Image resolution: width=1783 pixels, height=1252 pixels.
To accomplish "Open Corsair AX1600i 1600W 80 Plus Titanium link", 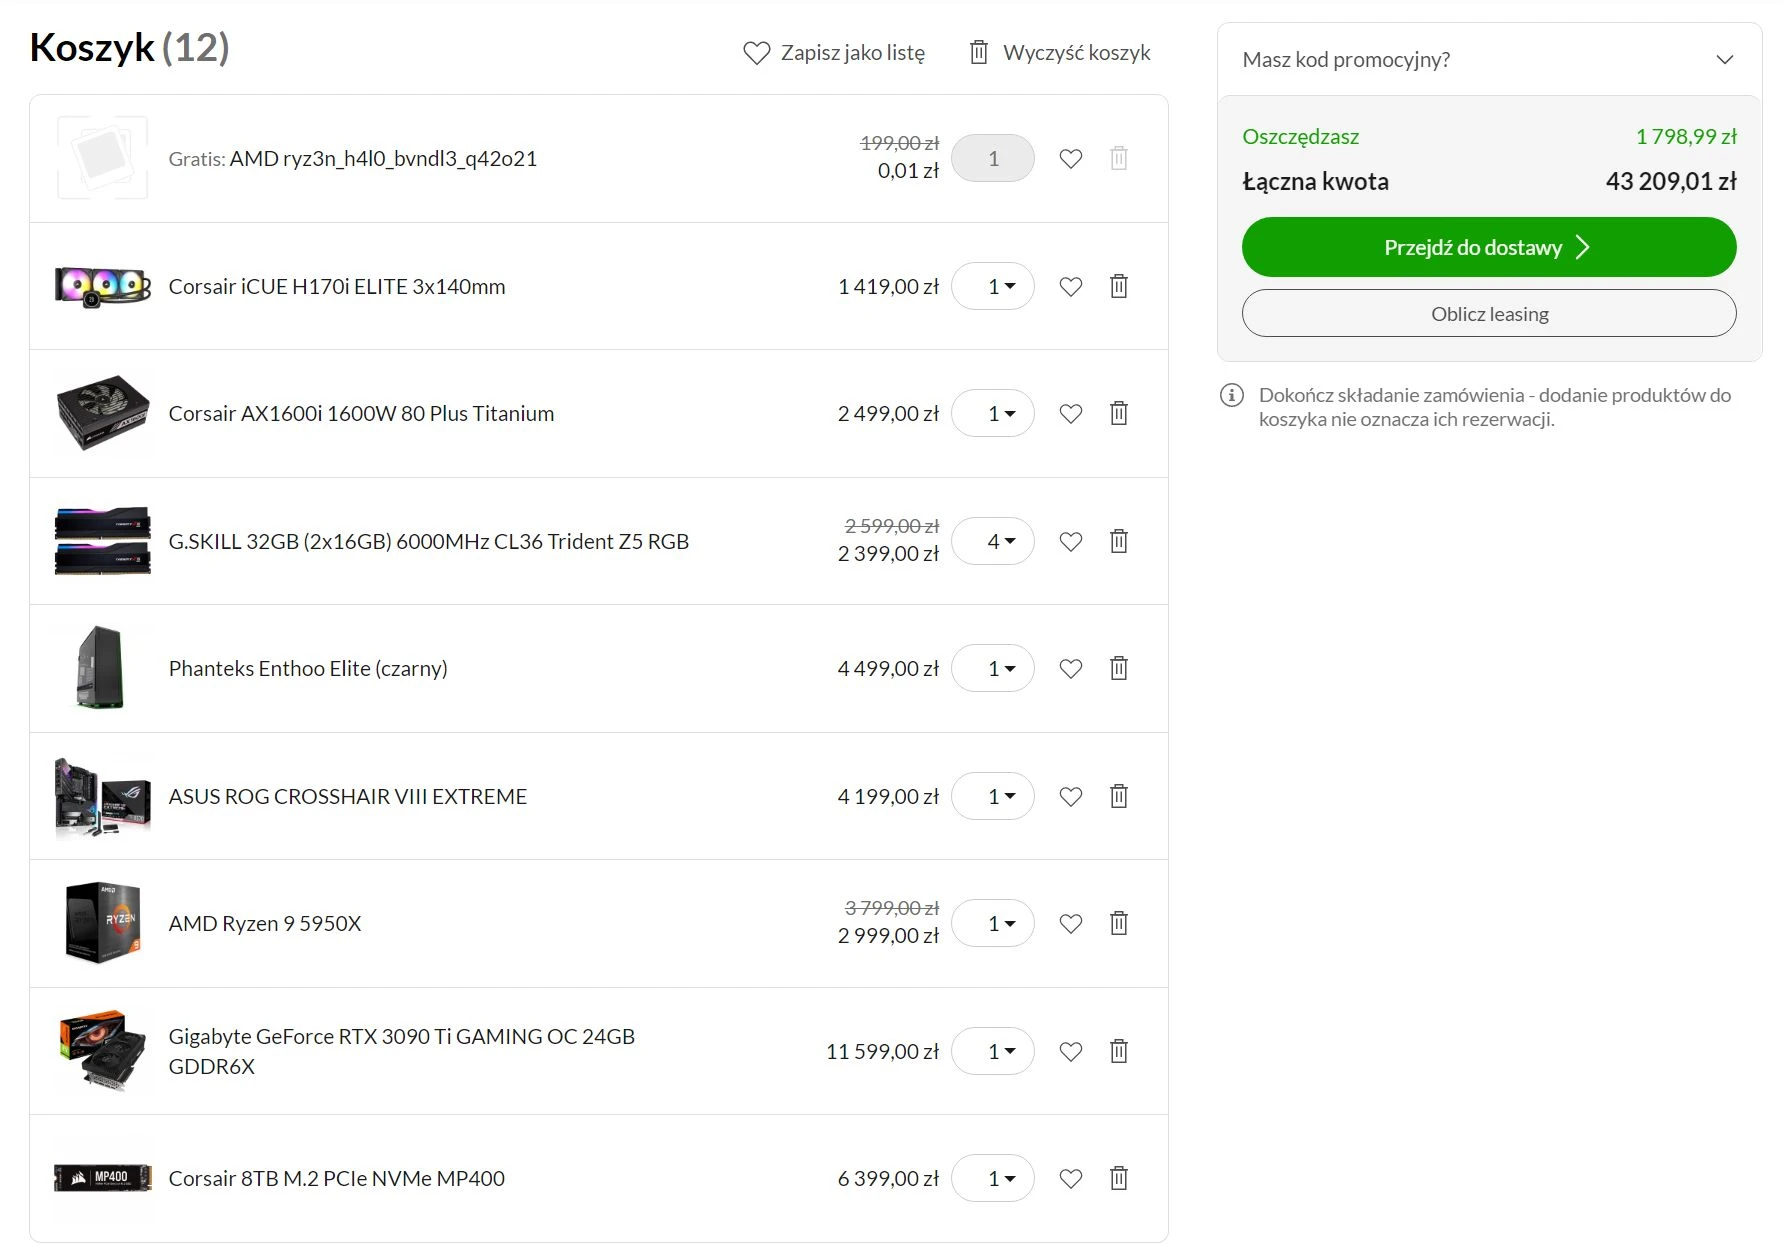I will pyautogui.click(x=361, y=414).
